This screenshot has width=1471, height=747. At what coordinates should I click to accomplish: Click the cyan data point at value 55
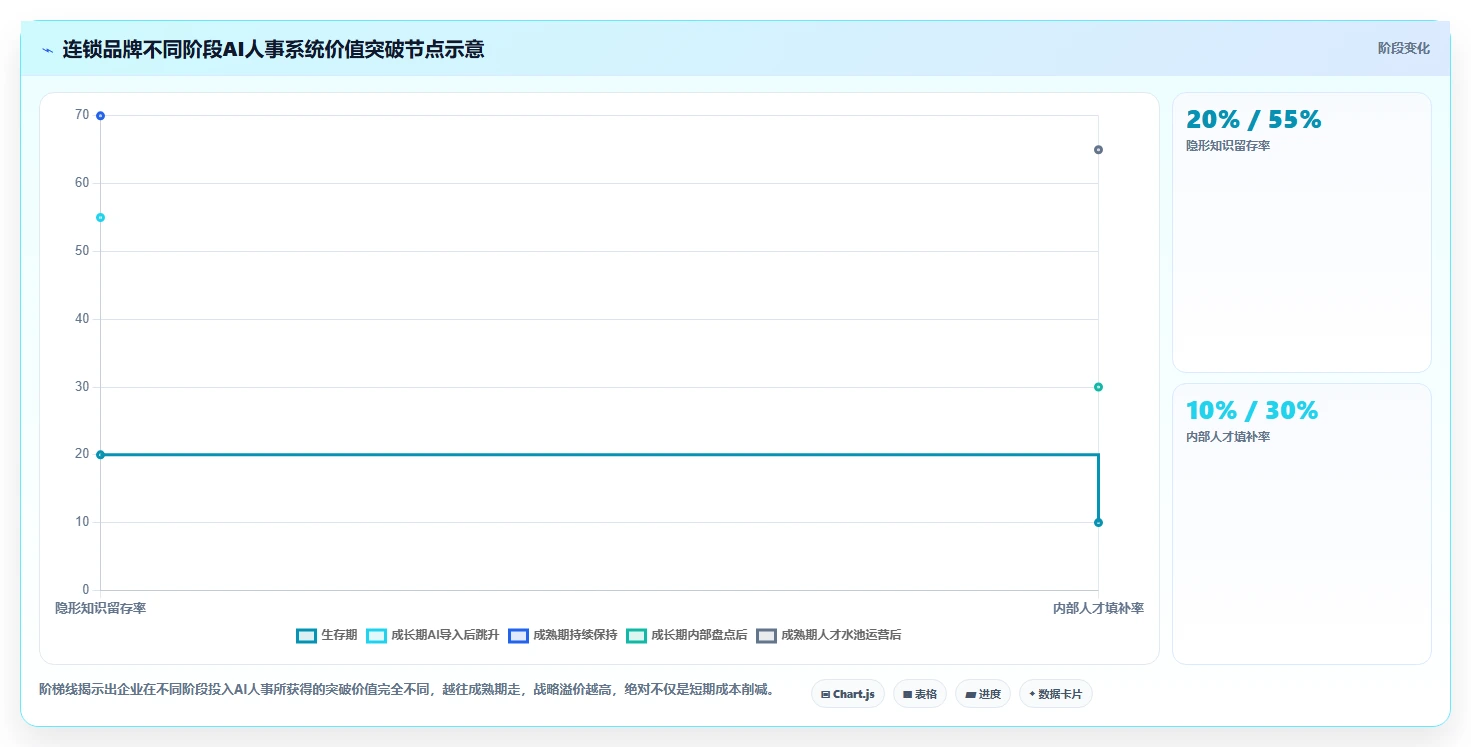coord(100,217)
